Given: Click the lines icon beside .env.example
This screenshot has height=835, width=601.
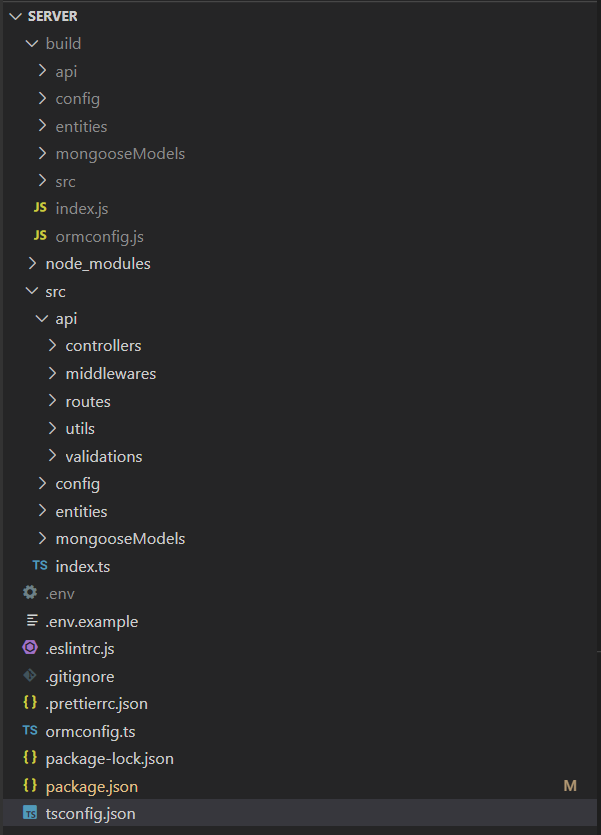Looking at the screenshot, I should pyautogui.click(x=32, y=620).
